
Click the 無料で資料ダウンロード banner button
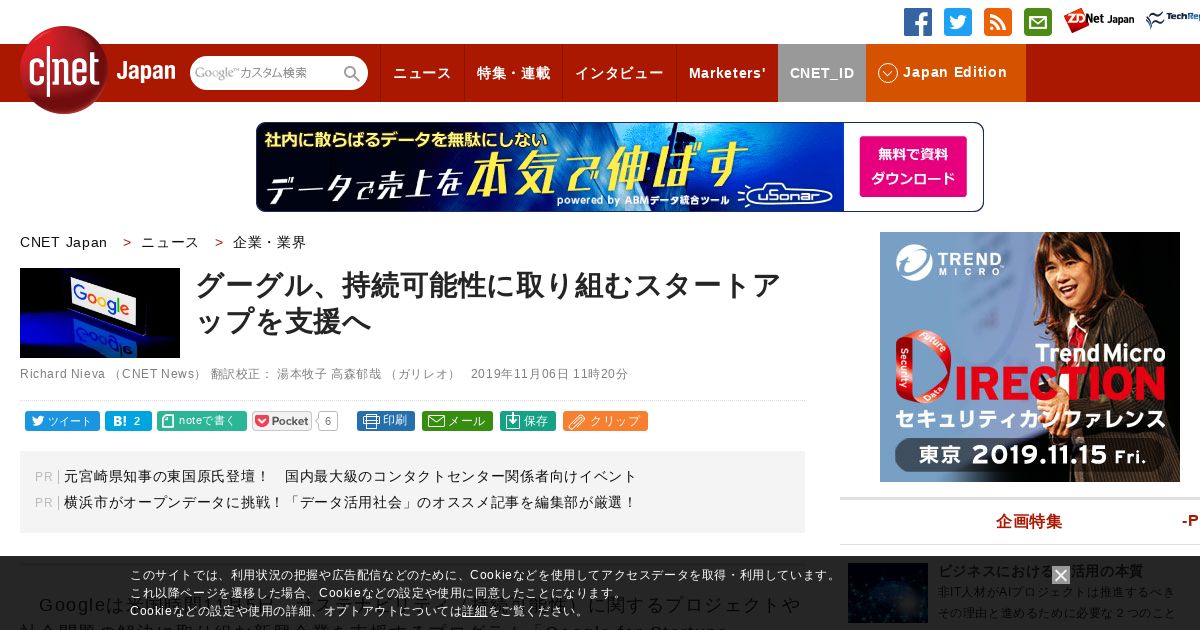click(x=913, y=167)
